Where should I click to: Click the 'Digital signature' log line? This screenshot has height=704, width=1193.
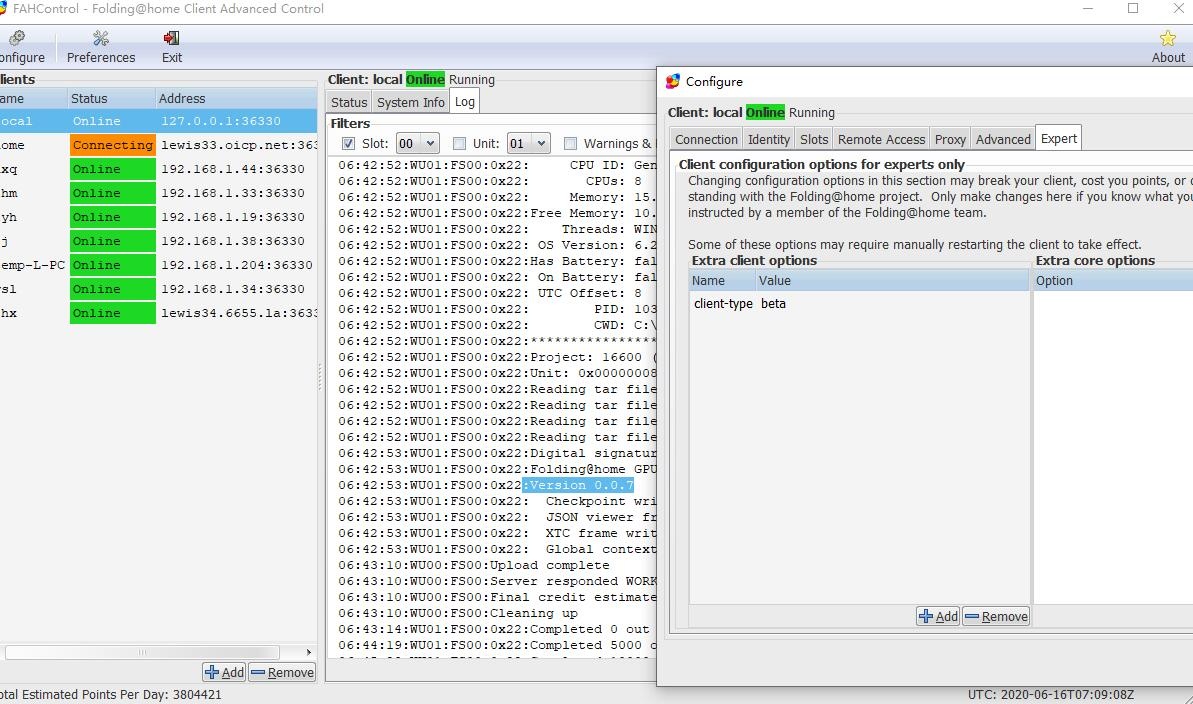(498, 453)
